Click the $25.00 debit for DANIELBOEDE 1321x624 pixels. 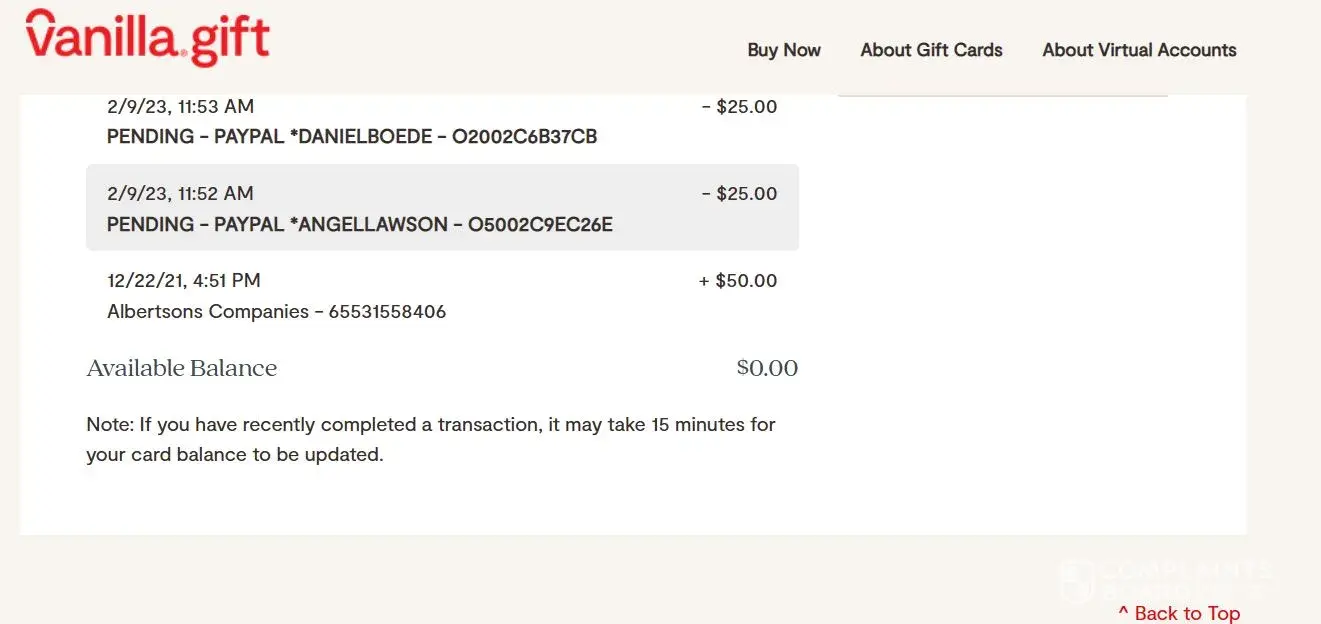(739, 107)
